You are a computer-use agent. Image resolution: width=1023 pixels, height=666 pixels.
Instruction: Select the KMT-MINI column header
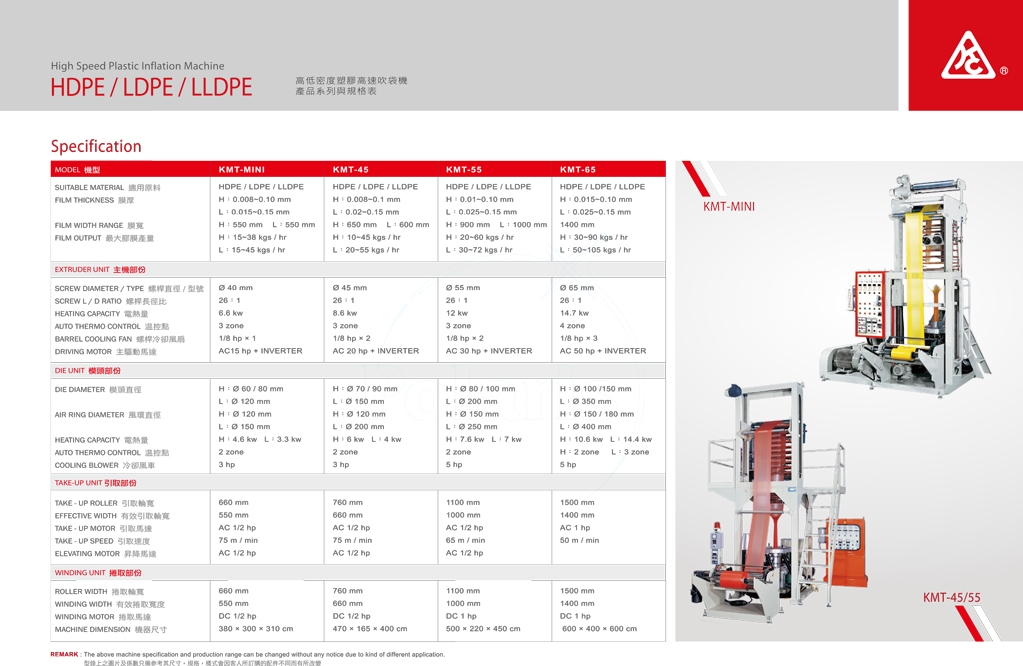241,170
